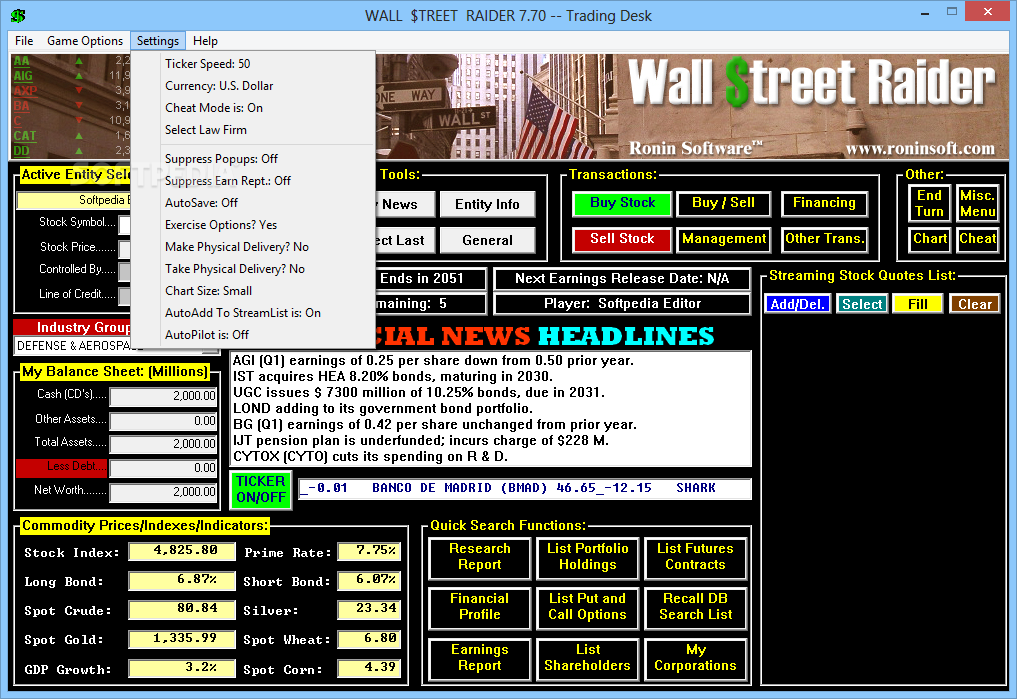
Task: Change the Ticker Speed setting
Action: click(253, 64)
